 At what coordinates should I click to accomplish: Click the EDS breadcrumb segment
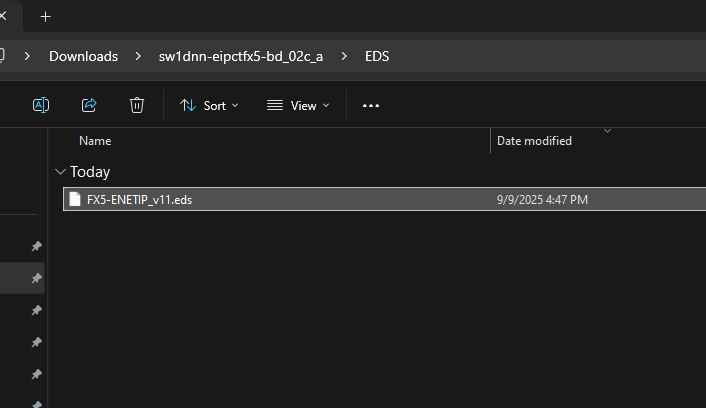pyautogui.click(x=377, y=56)
